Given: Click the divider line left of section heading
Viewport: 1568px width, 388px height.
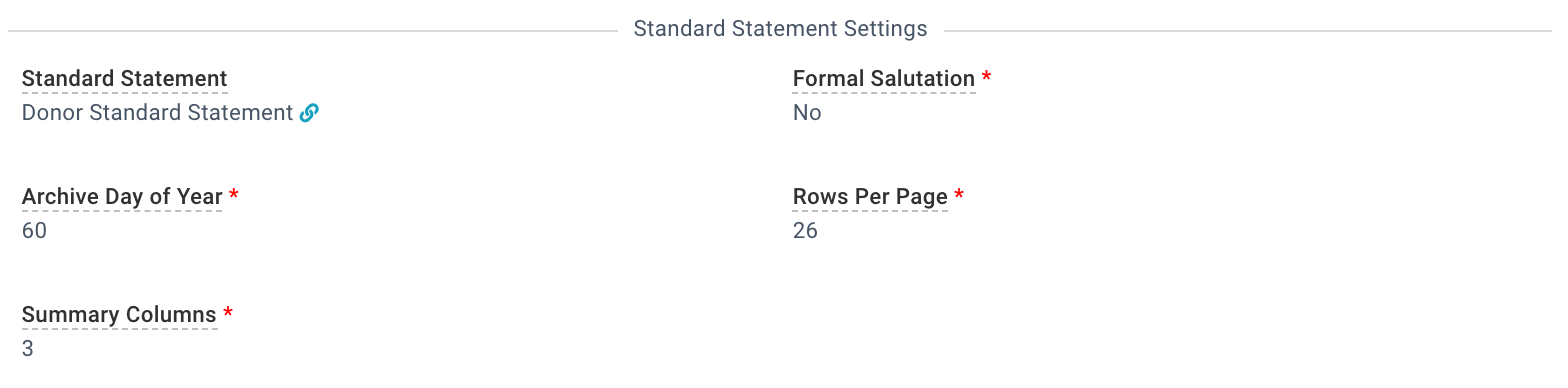Looking at the screenshot, I should (313, 31).
